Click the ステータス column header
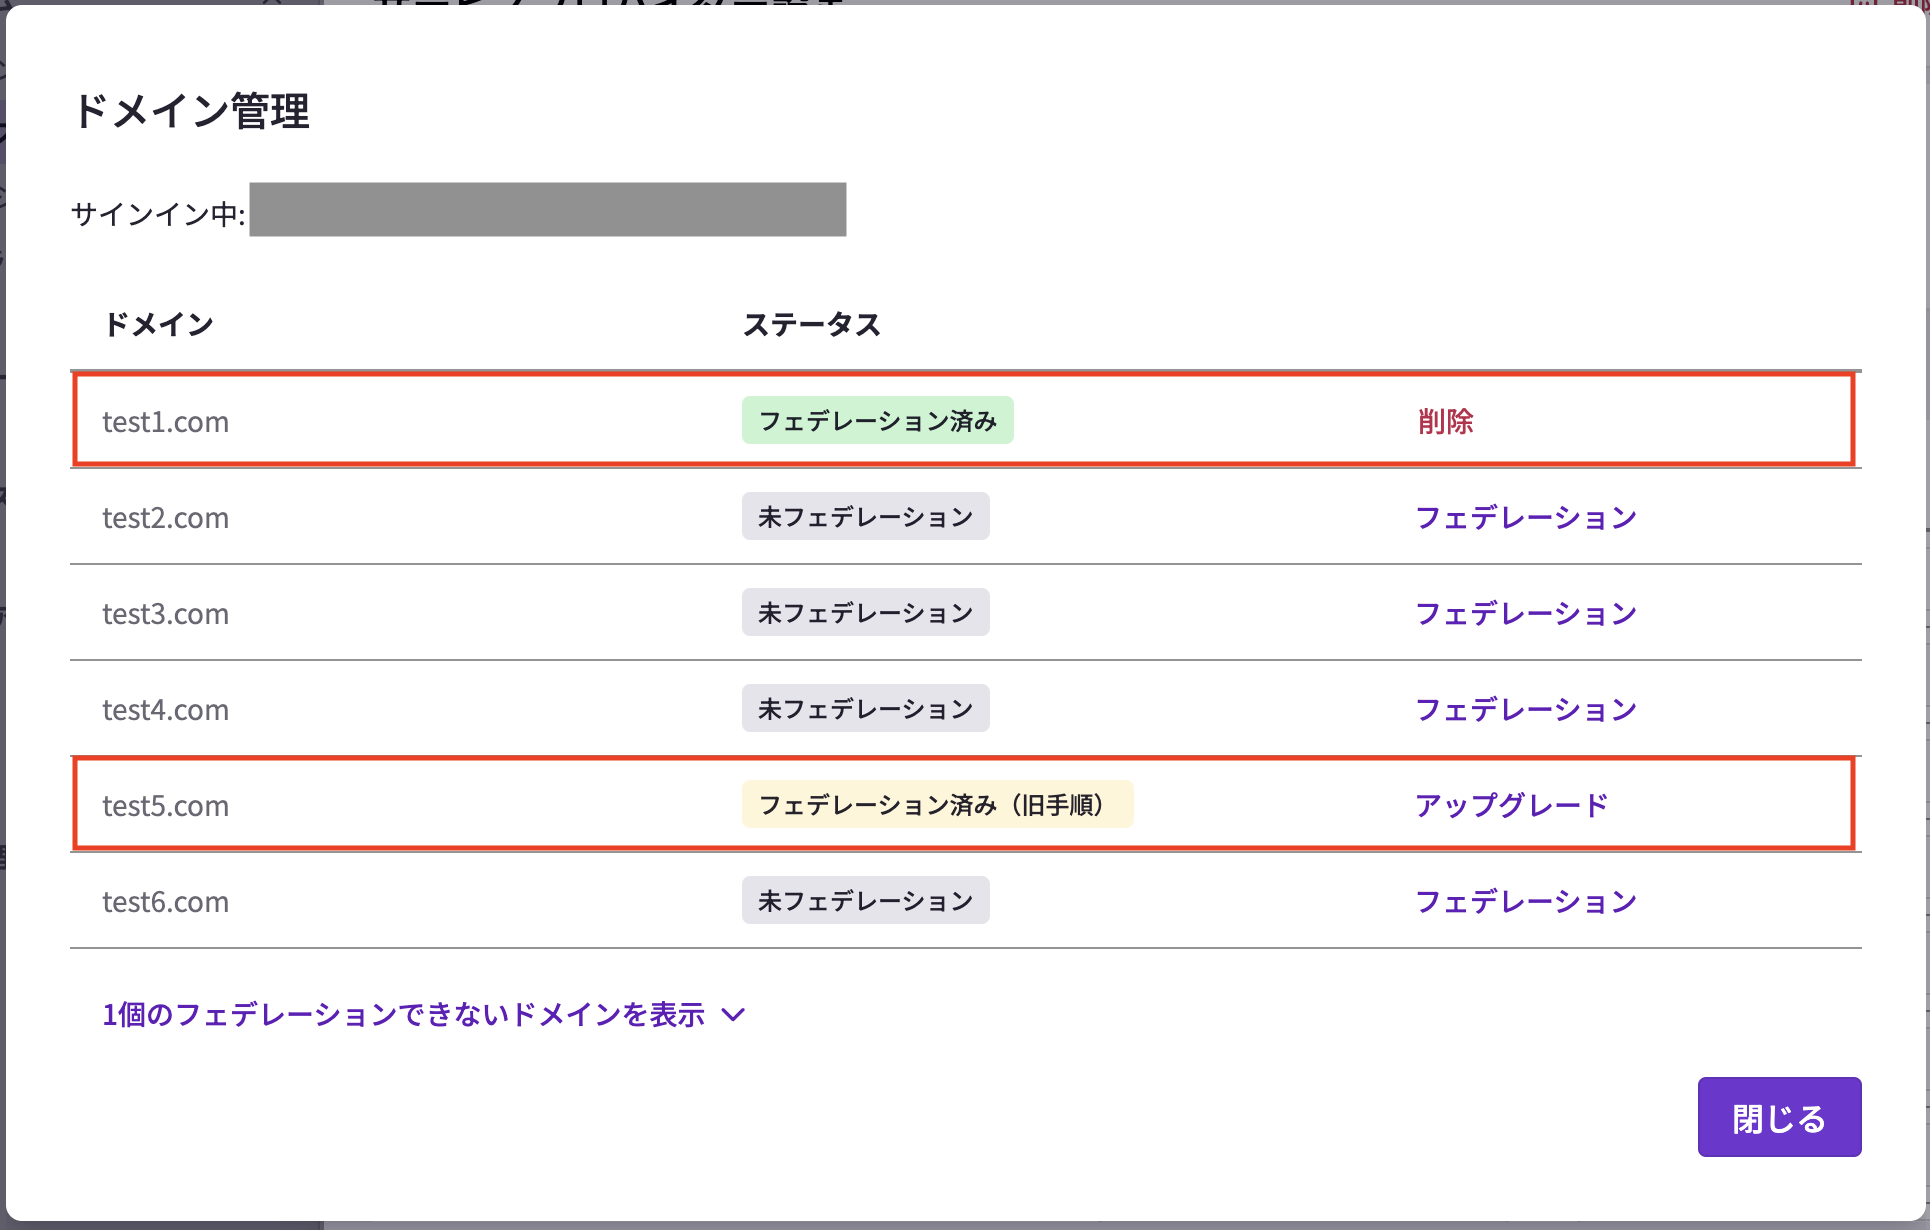The height and width of the screenshot is (1230, 1930). click(x=813, y=323)
